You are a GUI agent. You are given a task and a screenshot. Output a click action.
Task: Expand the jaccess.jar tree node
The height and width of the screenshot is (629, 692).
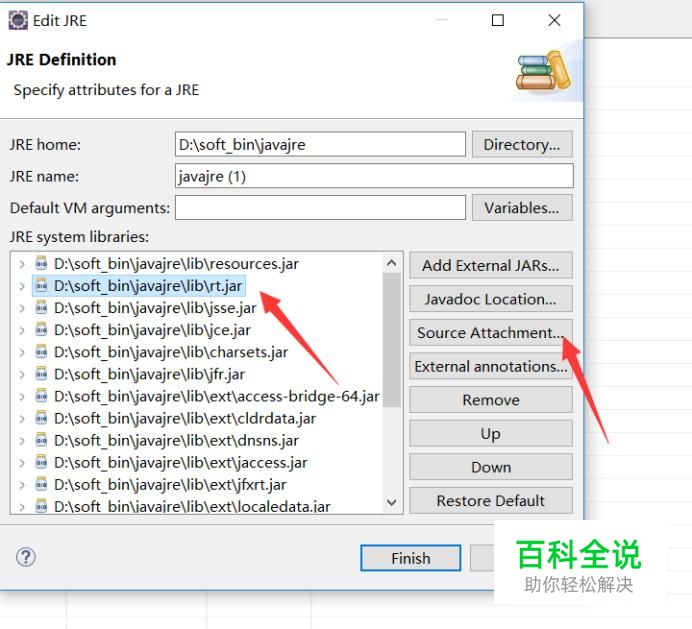22,463
